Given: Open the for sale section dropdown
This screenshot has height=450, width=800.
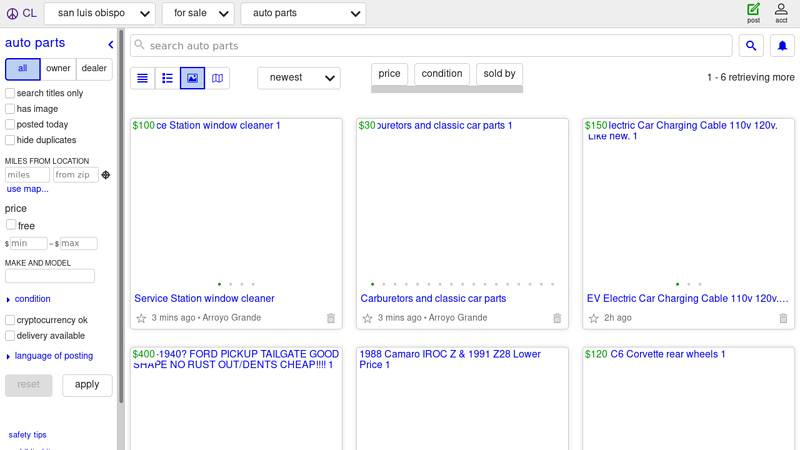Looking at the screenshot, I should (x=198, y=13).
